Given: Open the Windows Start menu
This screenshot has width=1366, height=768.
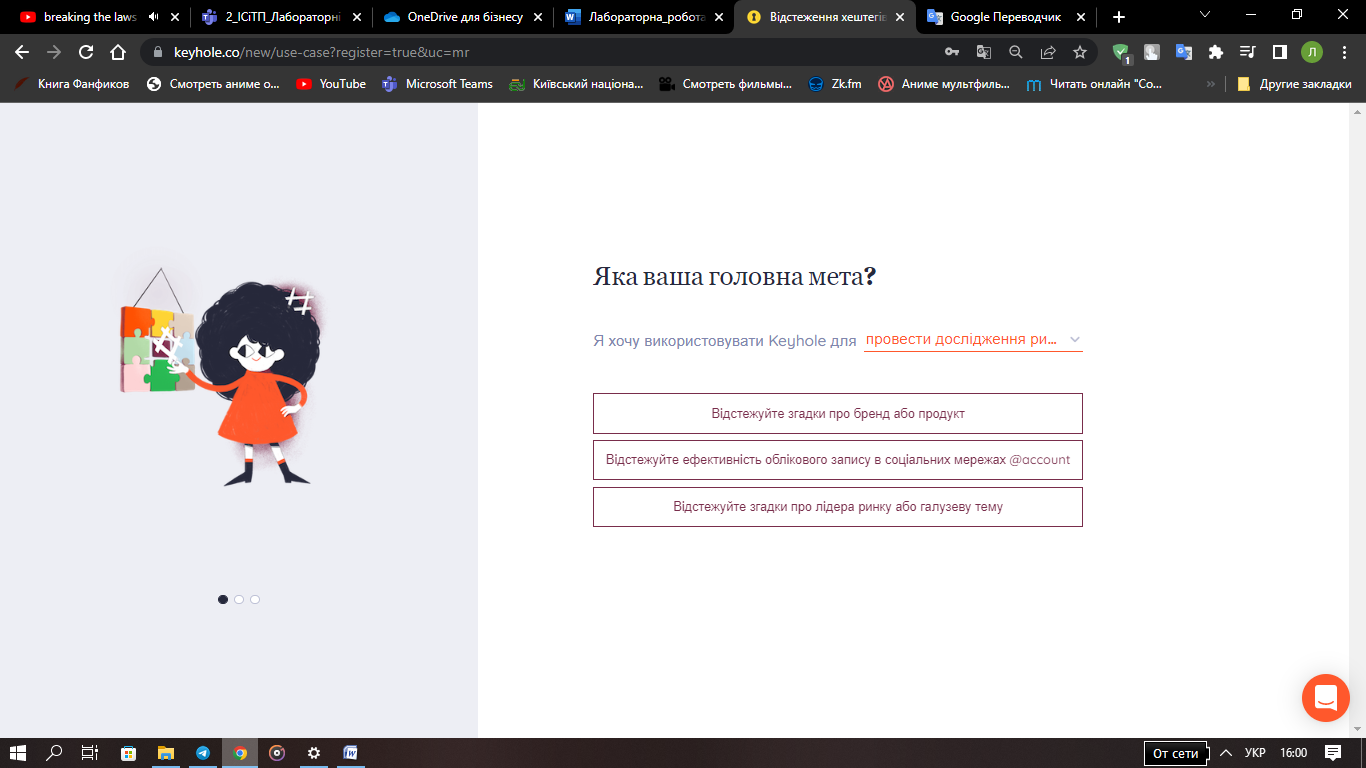Looking at the screenshot, I should click(x=17, y=753).
